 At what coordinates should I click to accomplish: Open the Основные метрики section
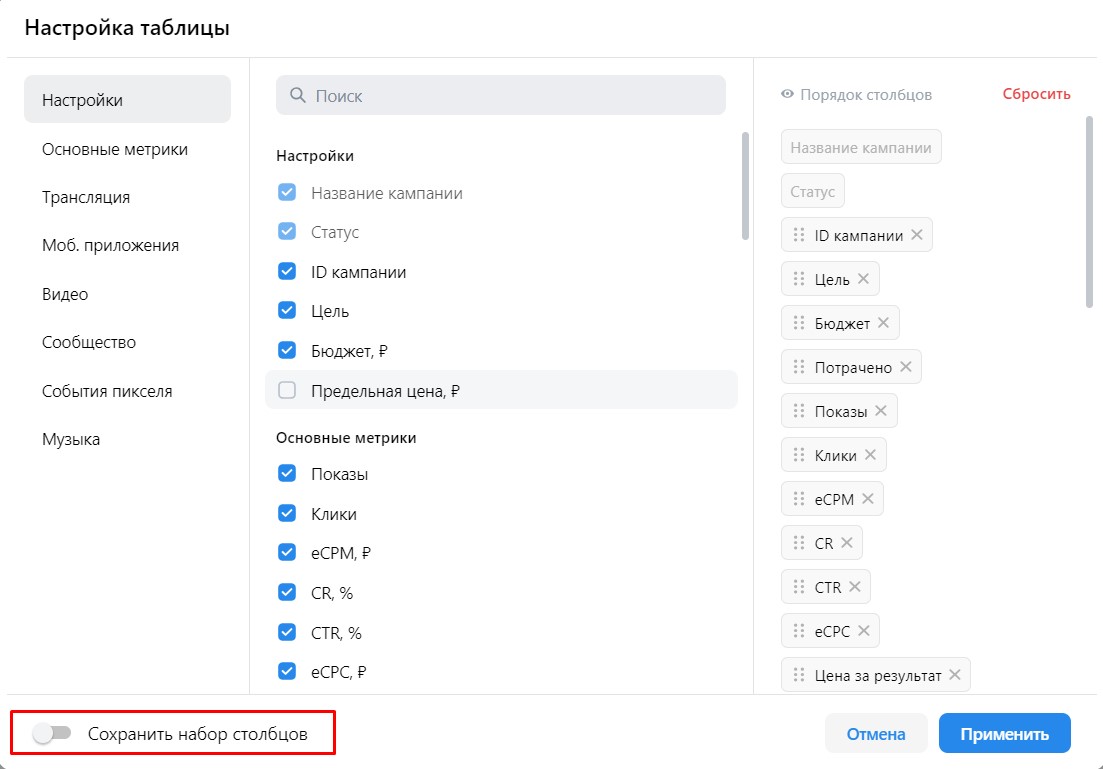(x=115, y=149)
